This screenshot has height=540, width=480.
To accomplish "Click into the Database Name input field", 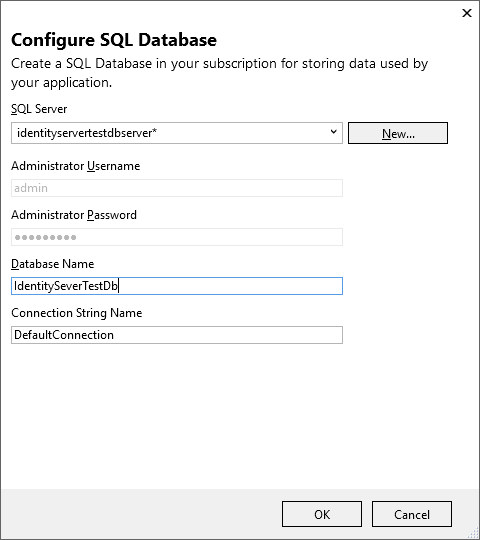I will (x=177, y=286).
